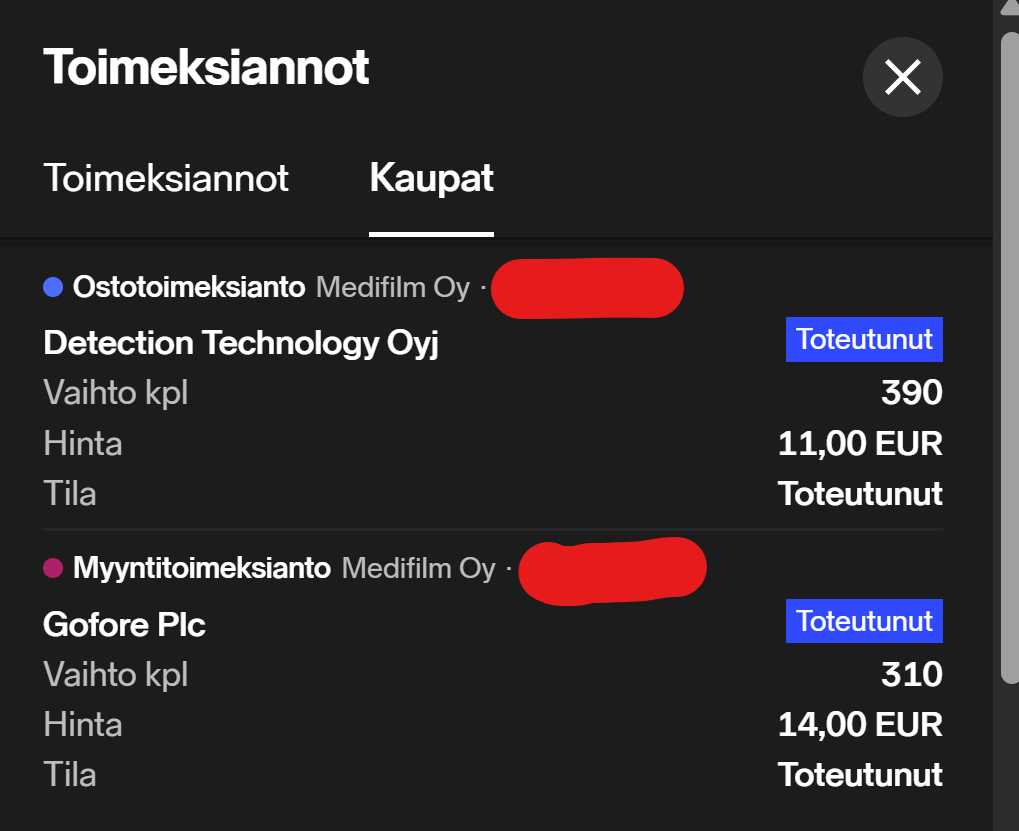Click Toteutunut badge for Detection Technology
1019x831 pixels.
(864, 340)
